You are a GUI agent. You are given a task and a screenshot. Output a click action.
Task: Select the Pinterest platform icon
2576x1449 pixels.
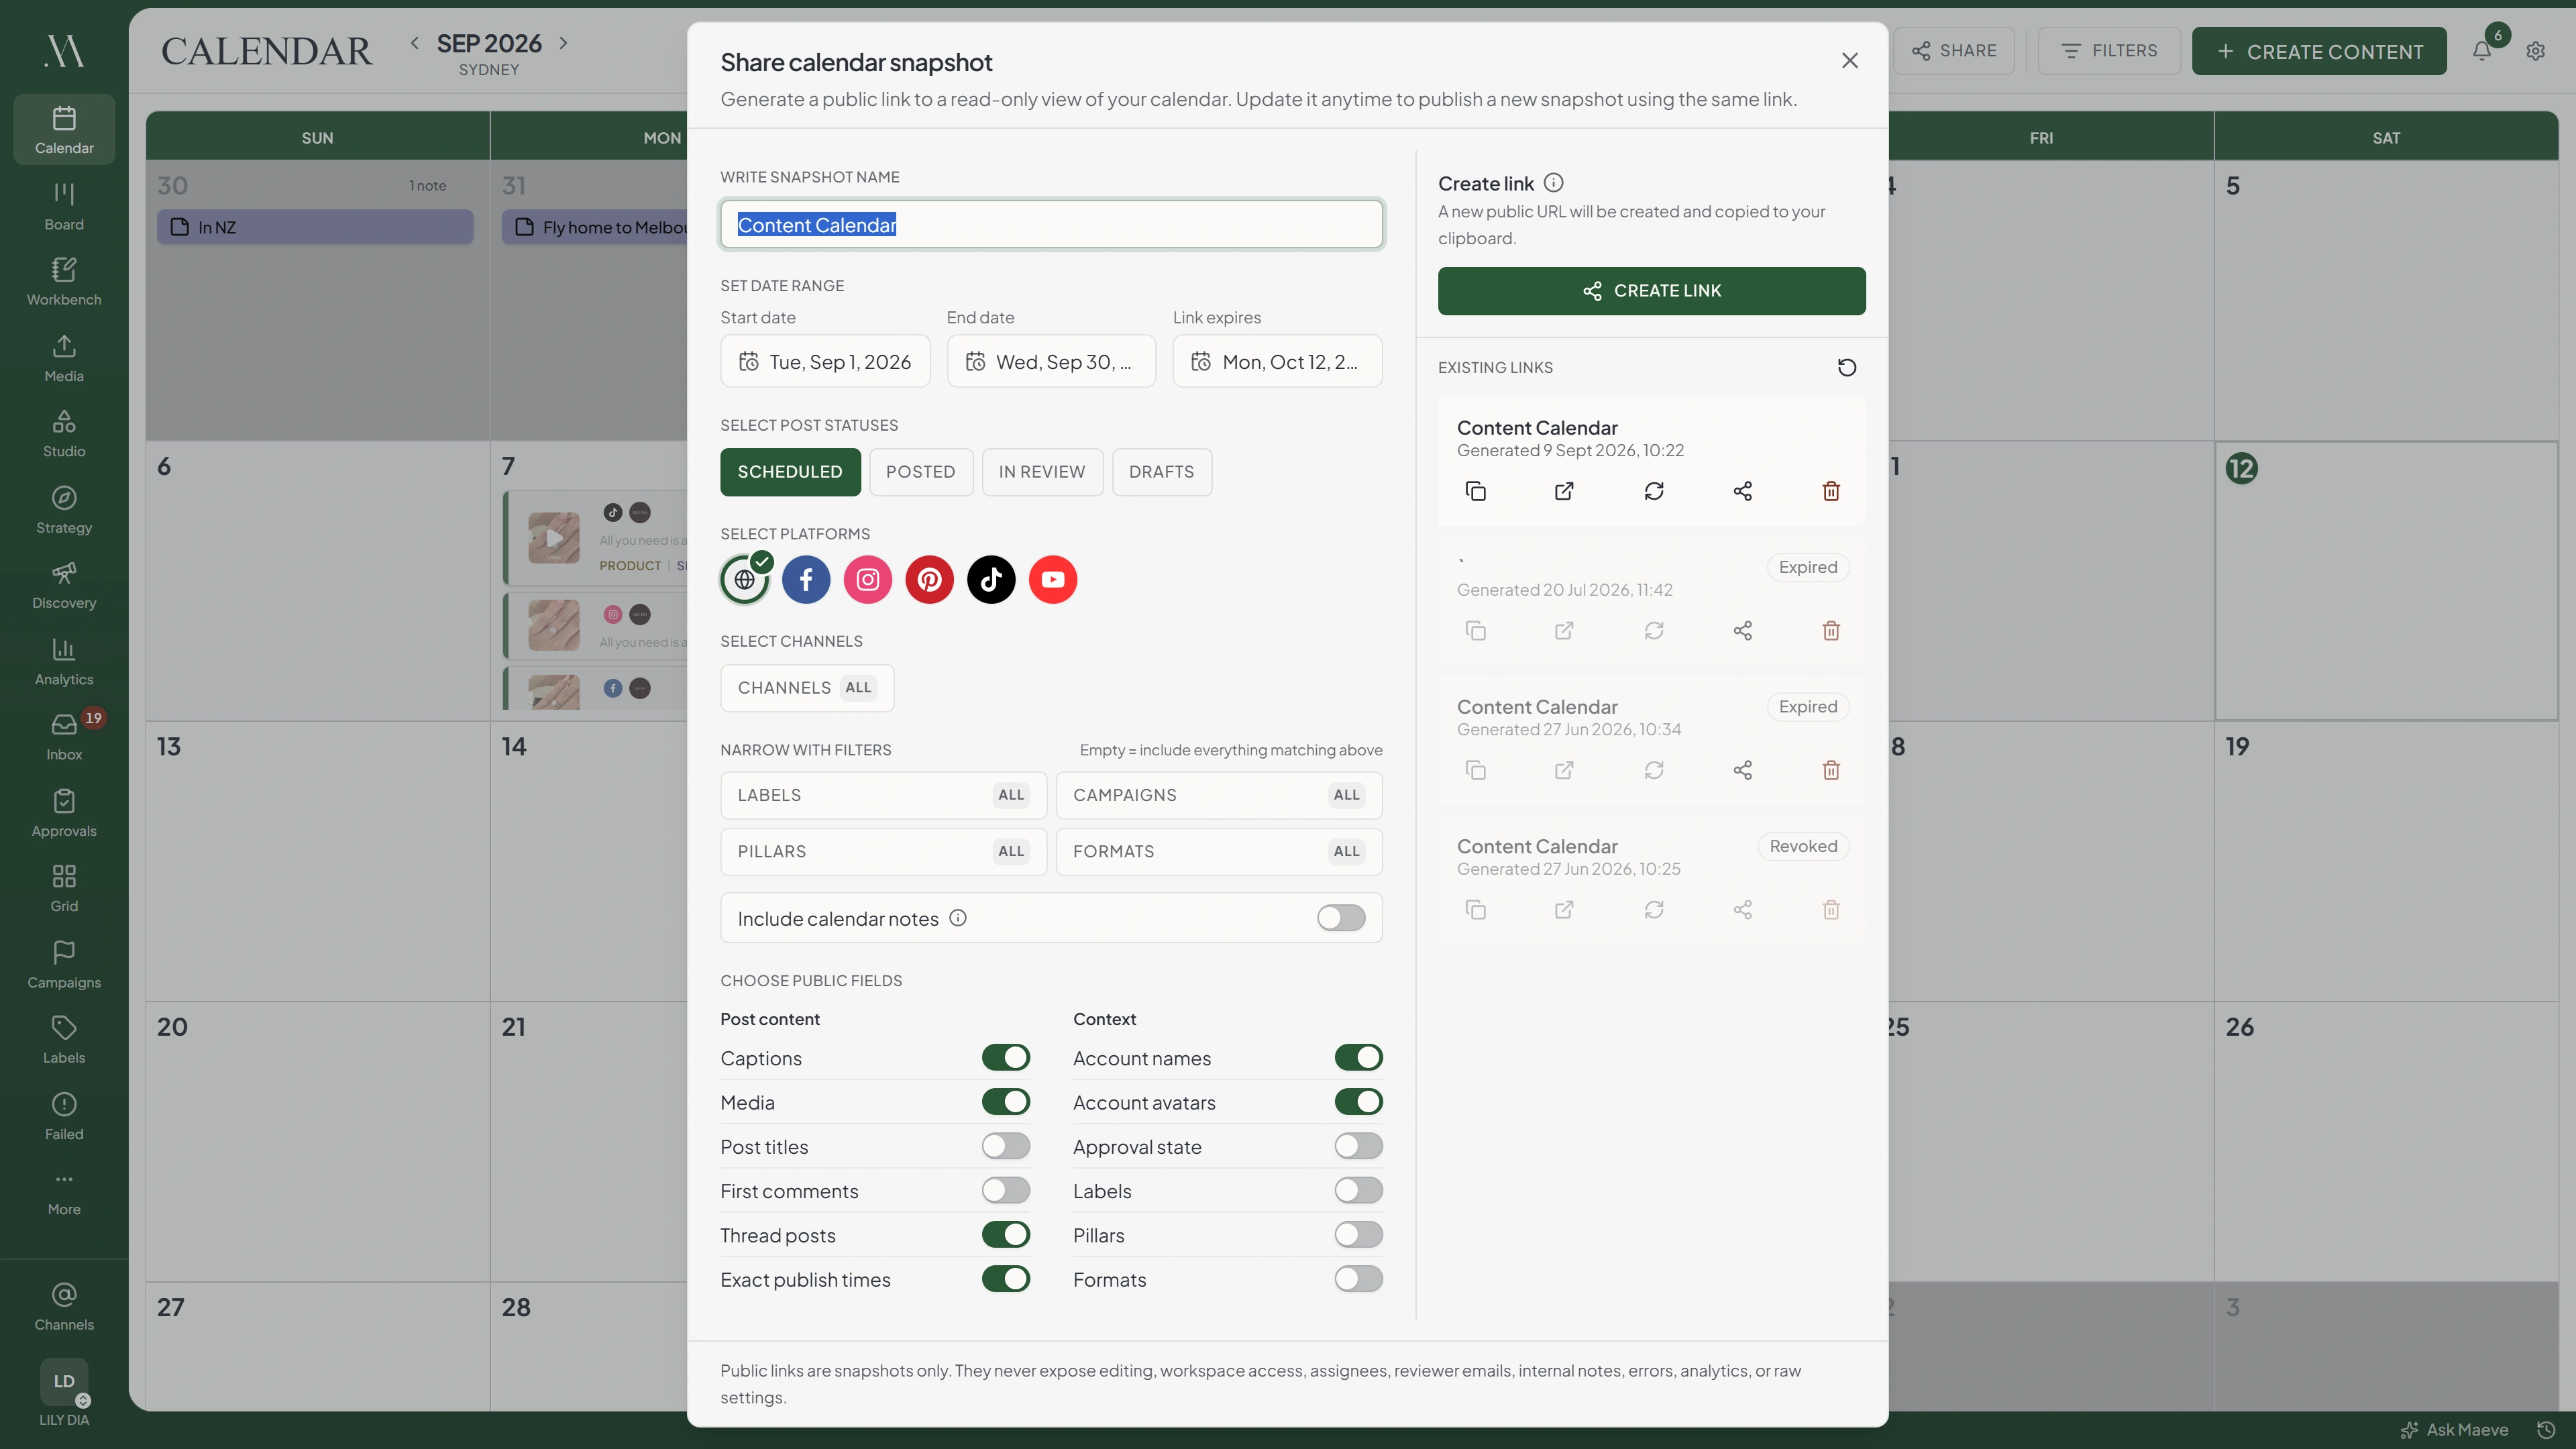tap(930, 580)
